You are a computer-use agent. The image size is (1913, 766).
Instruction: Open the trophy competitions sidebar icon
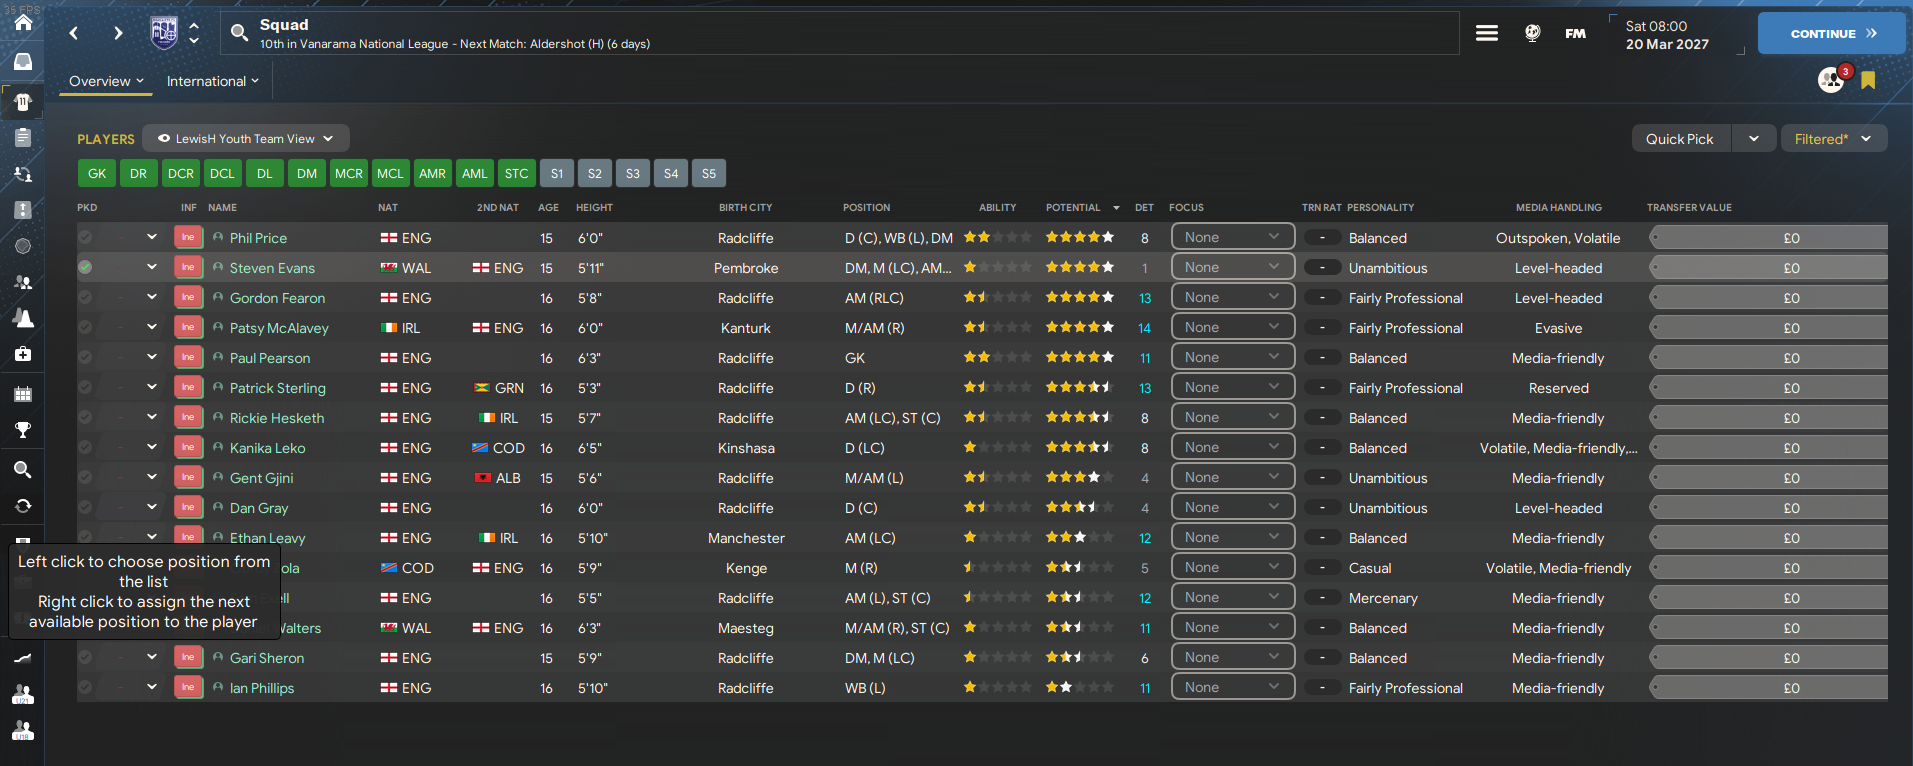pyautogui.click(x=22, y=430)
